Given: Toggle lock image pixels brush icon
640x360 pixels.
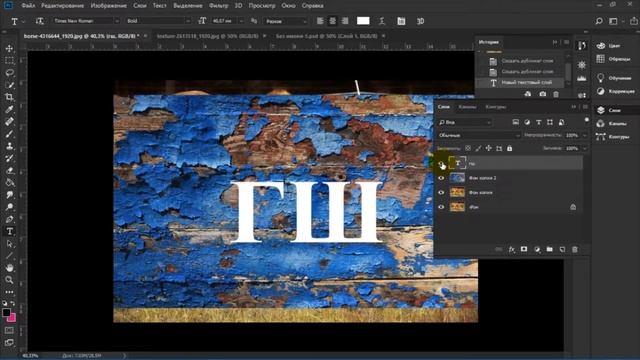Looking at the screenshot, I should pyautogui.click(x=478, y=149).
